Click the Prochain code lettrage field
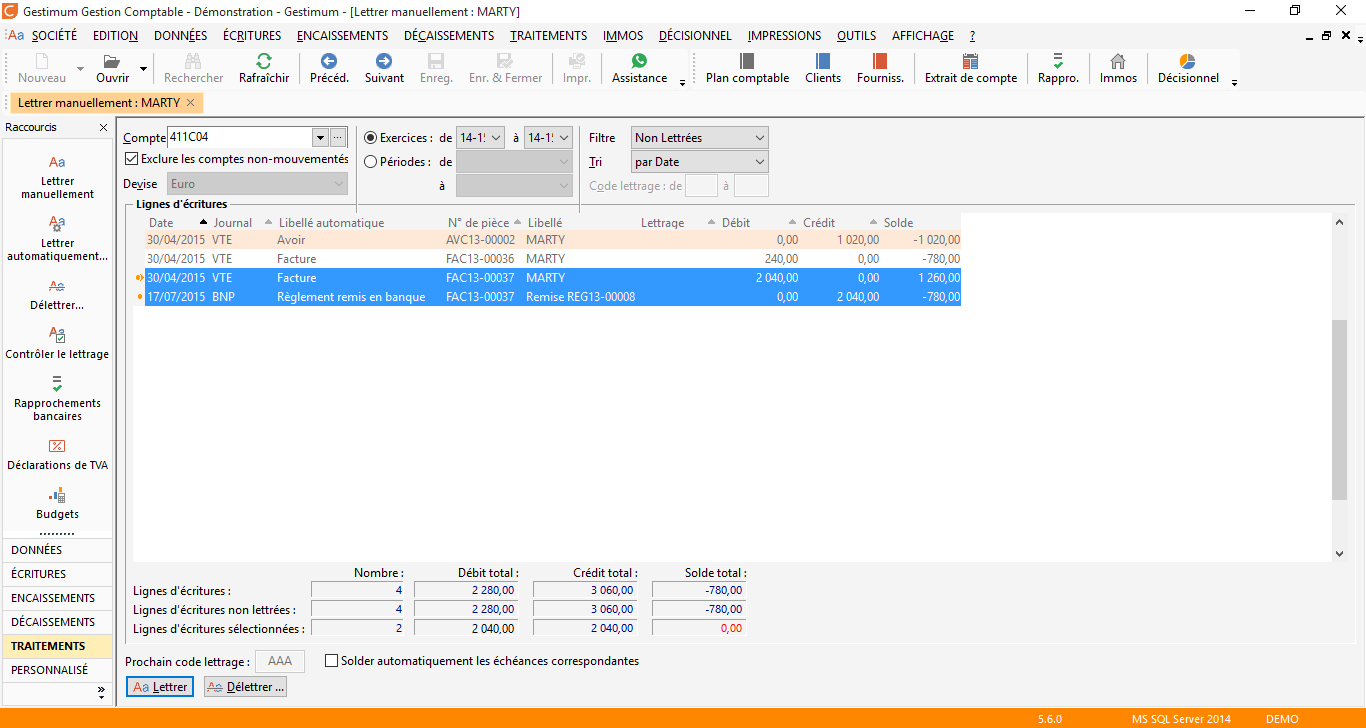Viewport: 1366px width, 728px height. coord(280,661)
